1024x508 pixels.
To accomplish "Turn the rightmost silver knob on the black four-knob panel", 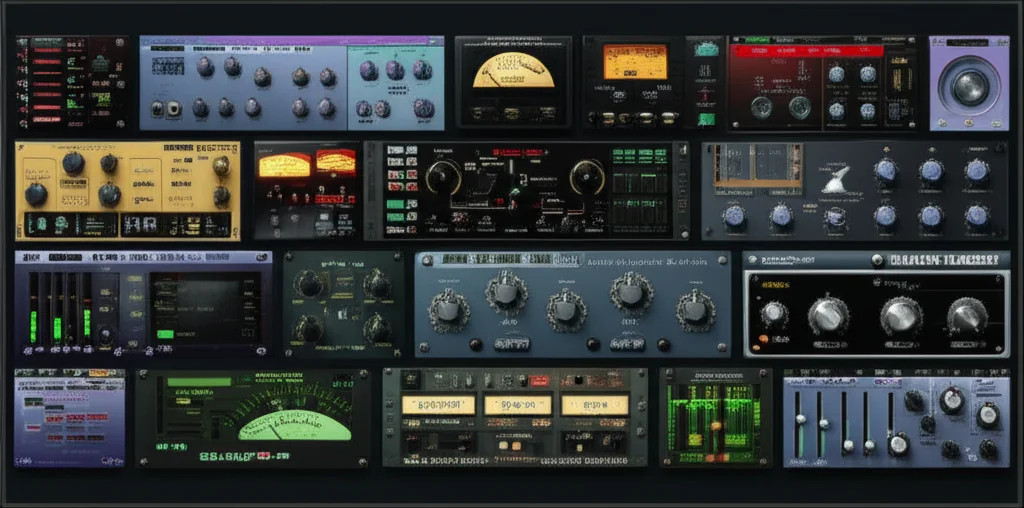I will point(968,317).
